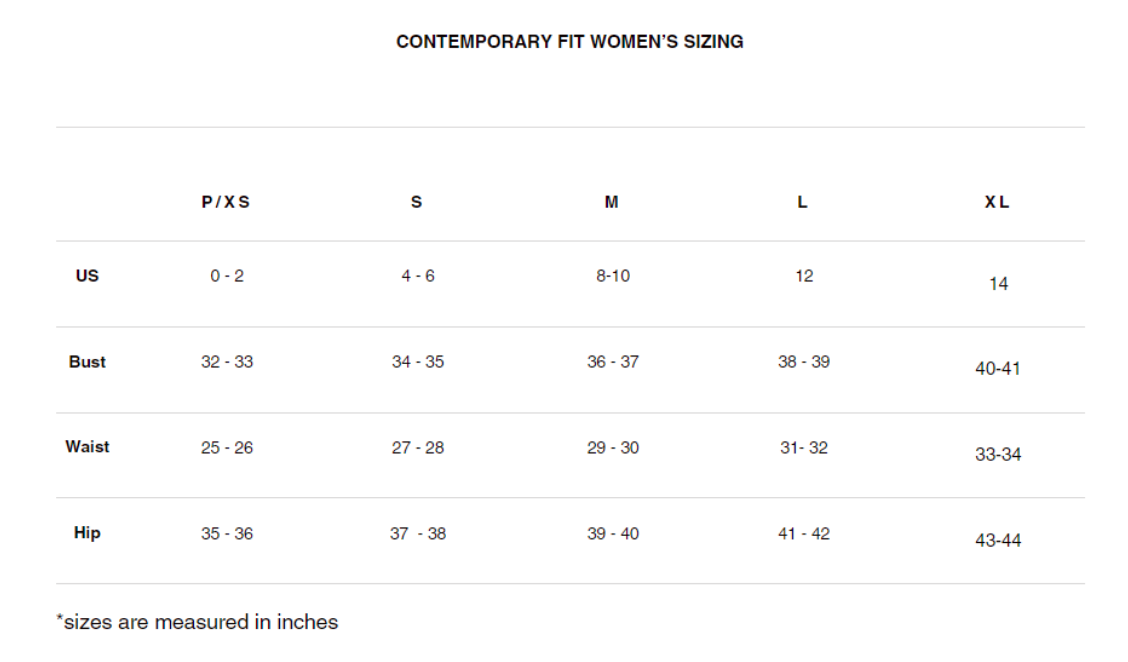Screen dimensions: 1128x662
Task: Click the waist measurement 29 - 30
Action: 613,448
